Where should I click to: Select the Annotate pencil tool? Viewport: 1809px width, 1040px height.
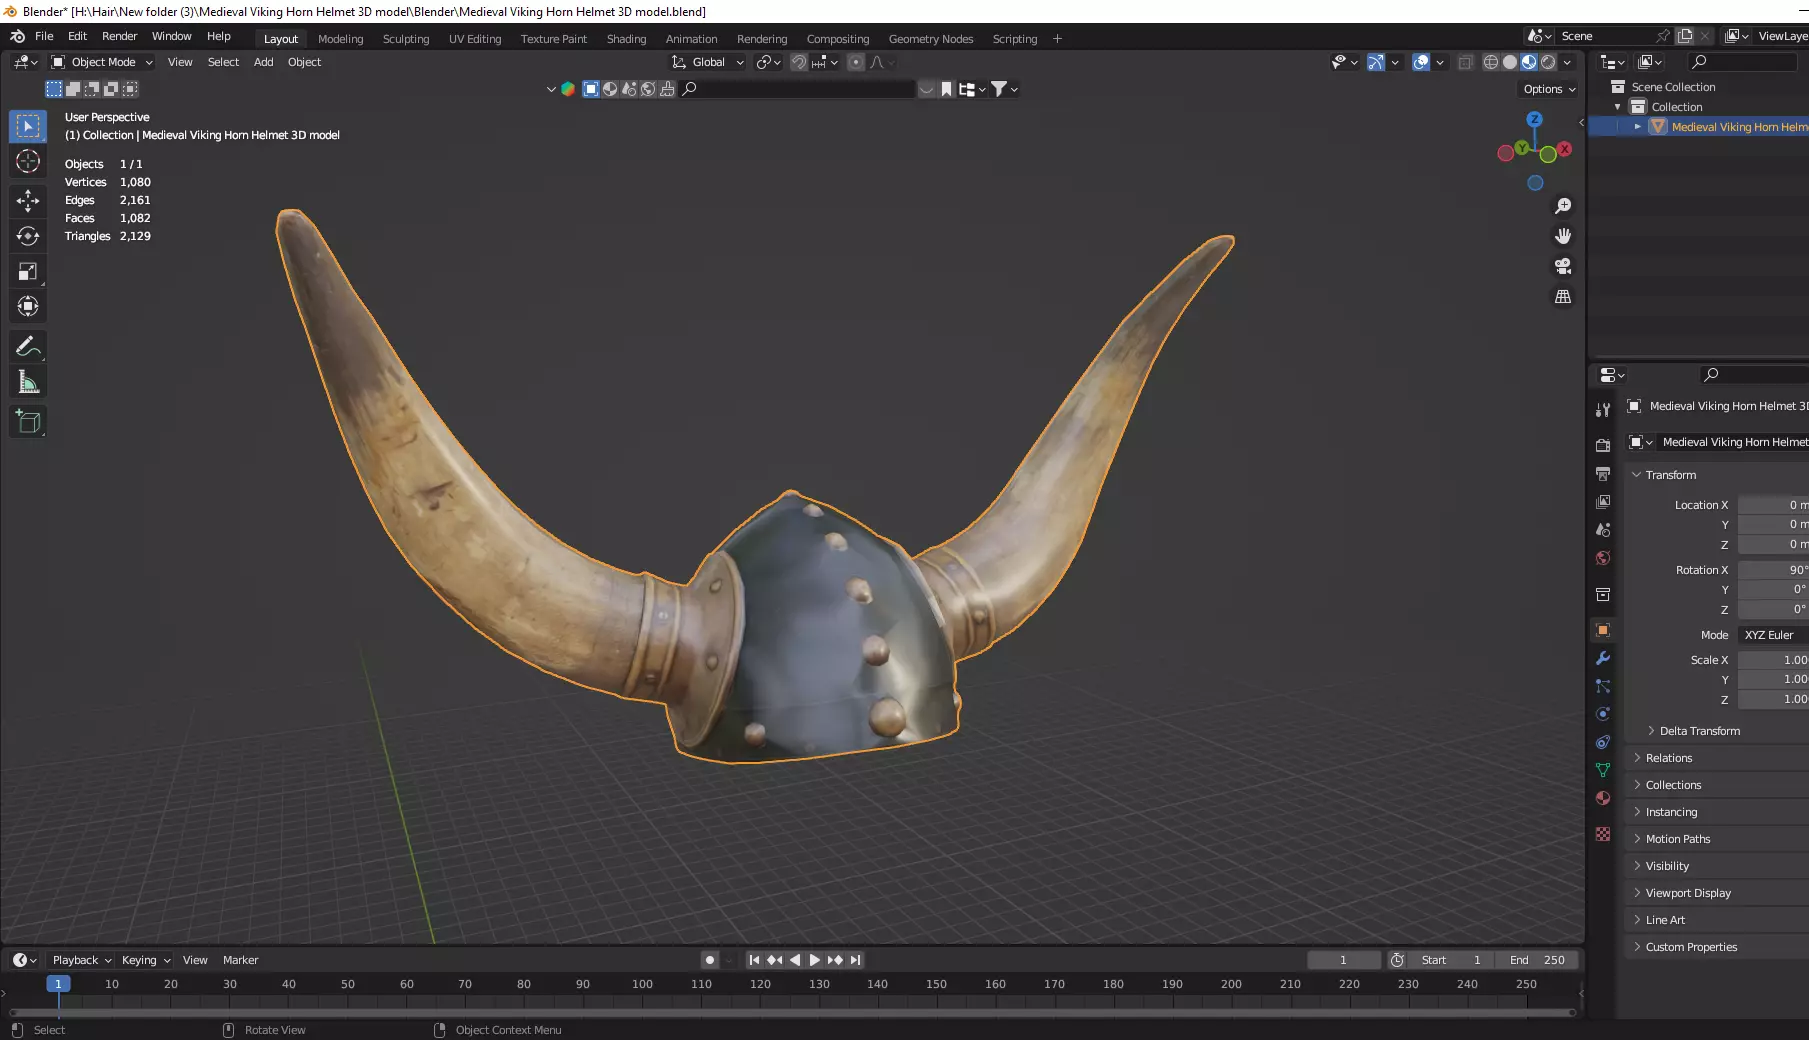(x=28, y=346)
